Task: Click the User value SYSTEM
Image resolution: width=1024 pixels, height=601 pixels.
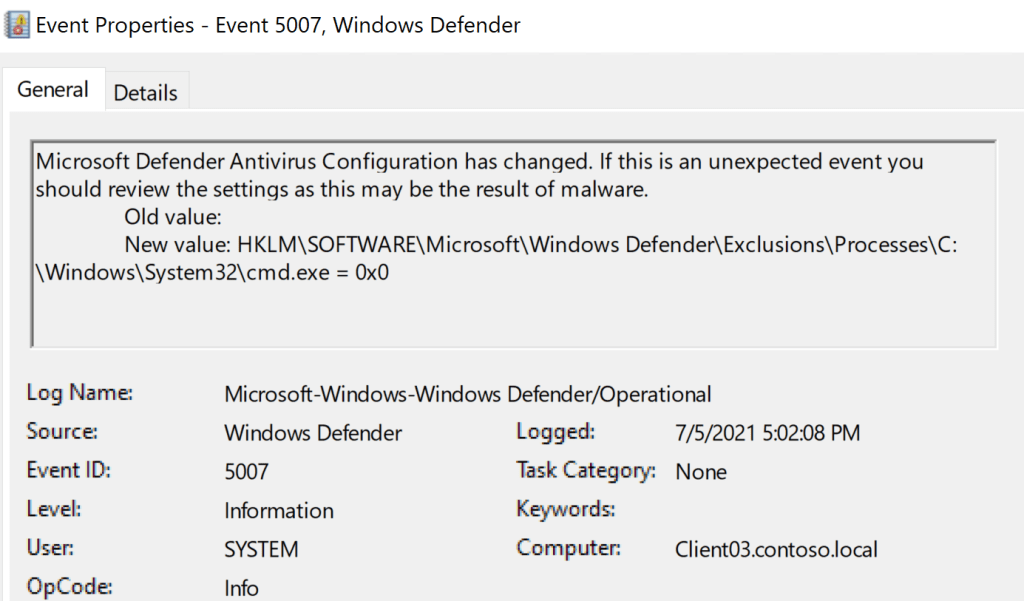Action: click(x=261, y=549)
